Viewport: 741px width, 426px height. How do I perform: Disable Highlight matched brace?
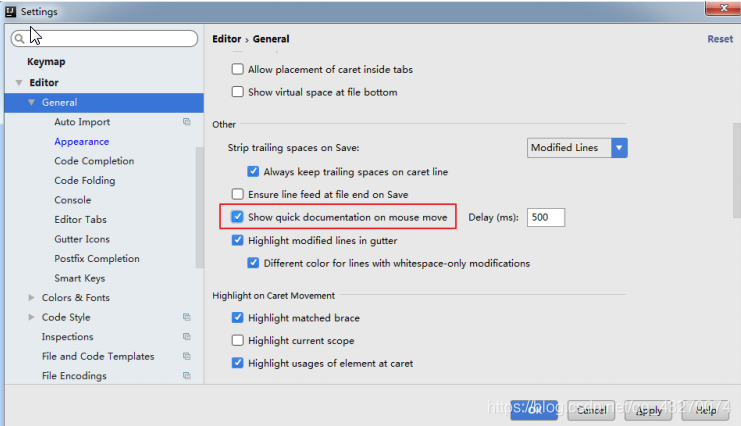pyautogui.click(x=238, y=318)
